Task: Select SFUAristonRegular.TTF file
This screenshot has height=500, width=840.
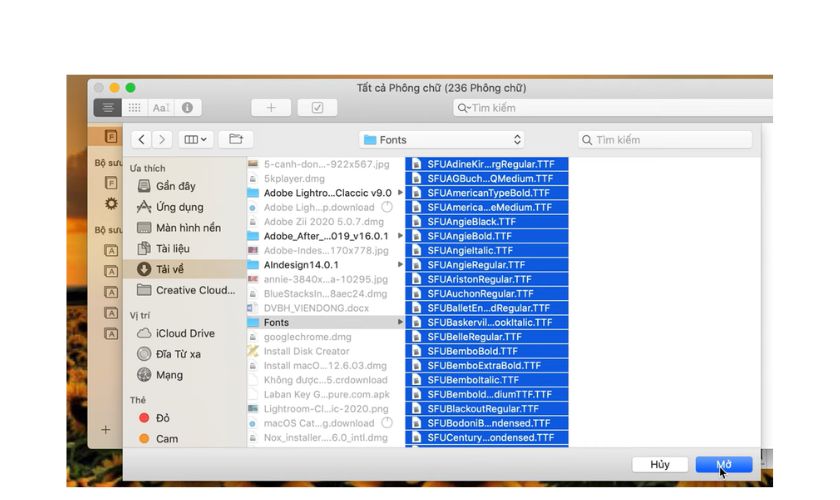Action: [487, 279]
